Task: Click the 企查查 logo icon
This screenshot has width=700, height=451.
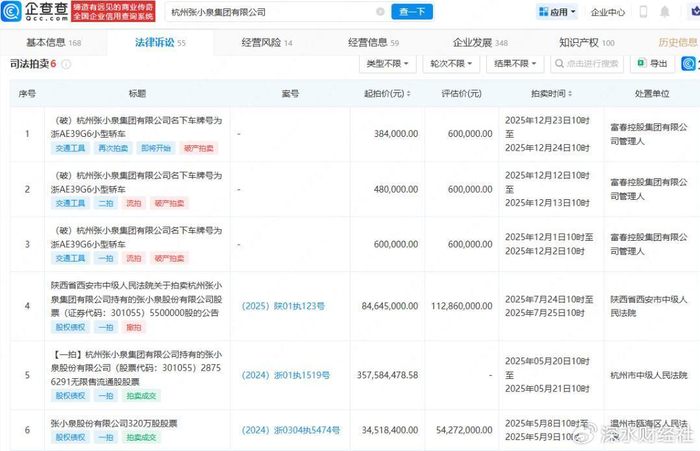Action: (x=12, y=11)
